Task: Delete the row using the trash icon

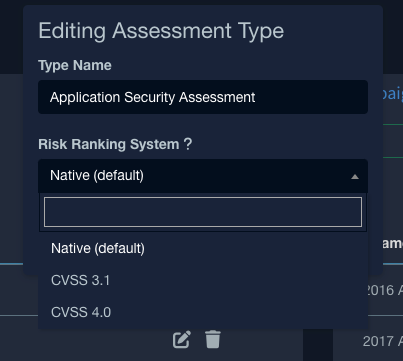Action: coord(213,339)
